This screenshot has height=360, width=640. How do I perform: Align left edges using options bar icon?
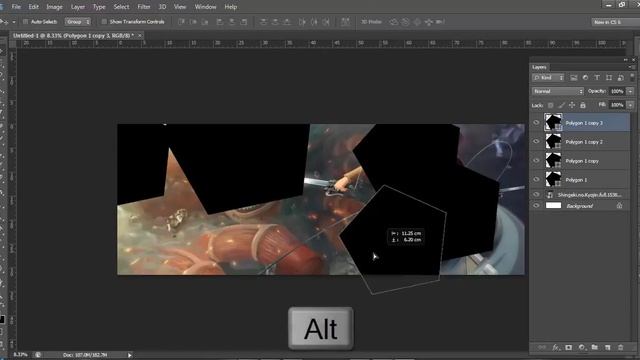click(220, 22)
